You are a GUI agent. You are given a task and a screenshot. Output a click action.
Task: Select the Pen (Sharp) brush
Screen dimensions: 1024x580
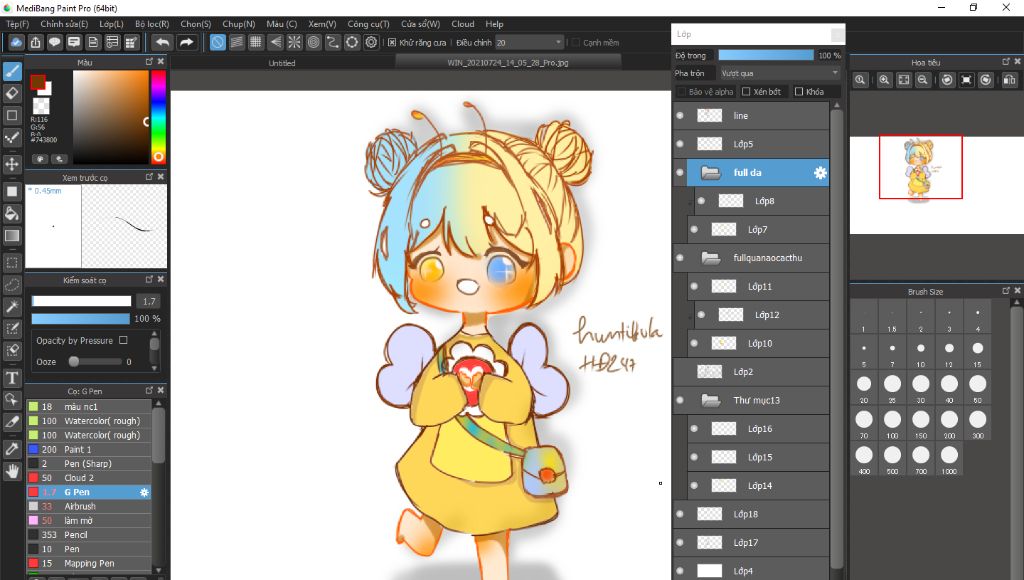[x=89, y=464]
